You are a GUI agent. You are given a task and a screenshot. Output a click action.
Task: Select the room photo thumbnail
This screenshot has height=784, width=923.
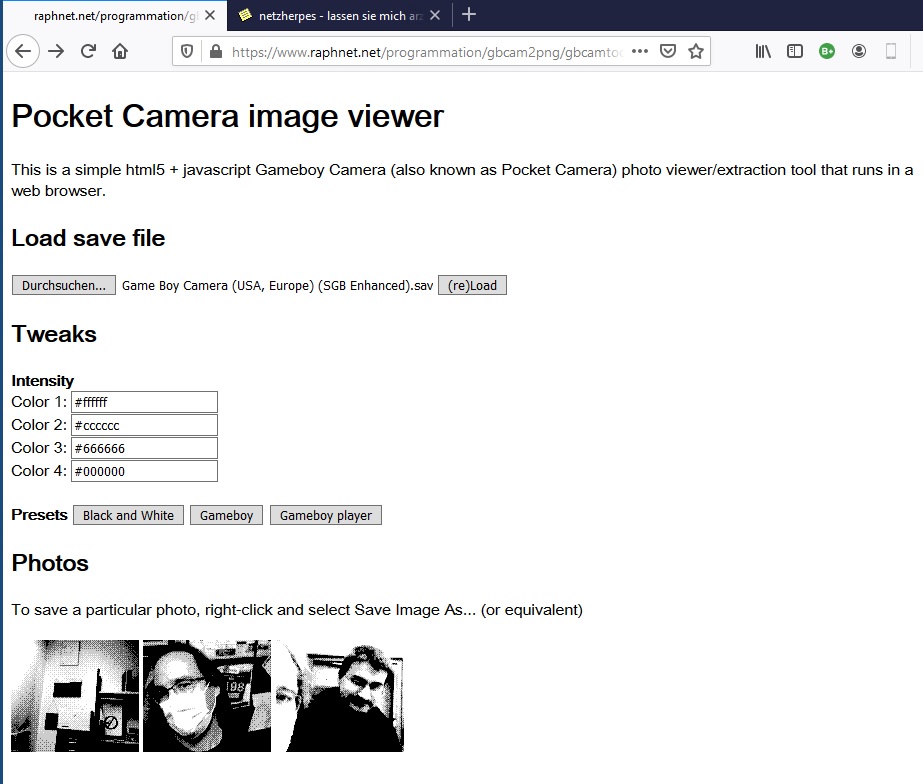(75, 696)
